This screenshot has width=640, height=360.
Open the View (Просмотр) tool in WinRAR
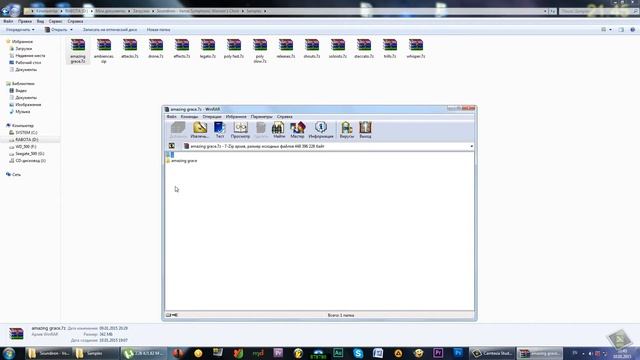point(240,130)
